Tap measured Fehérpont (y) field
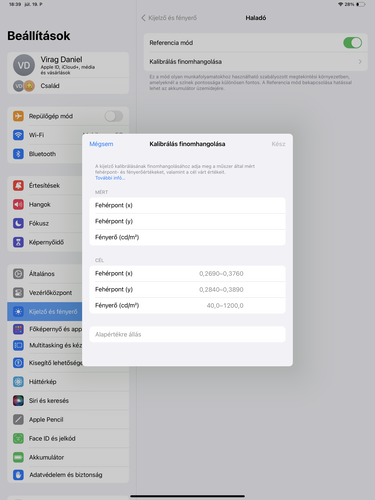 point(187,221)
